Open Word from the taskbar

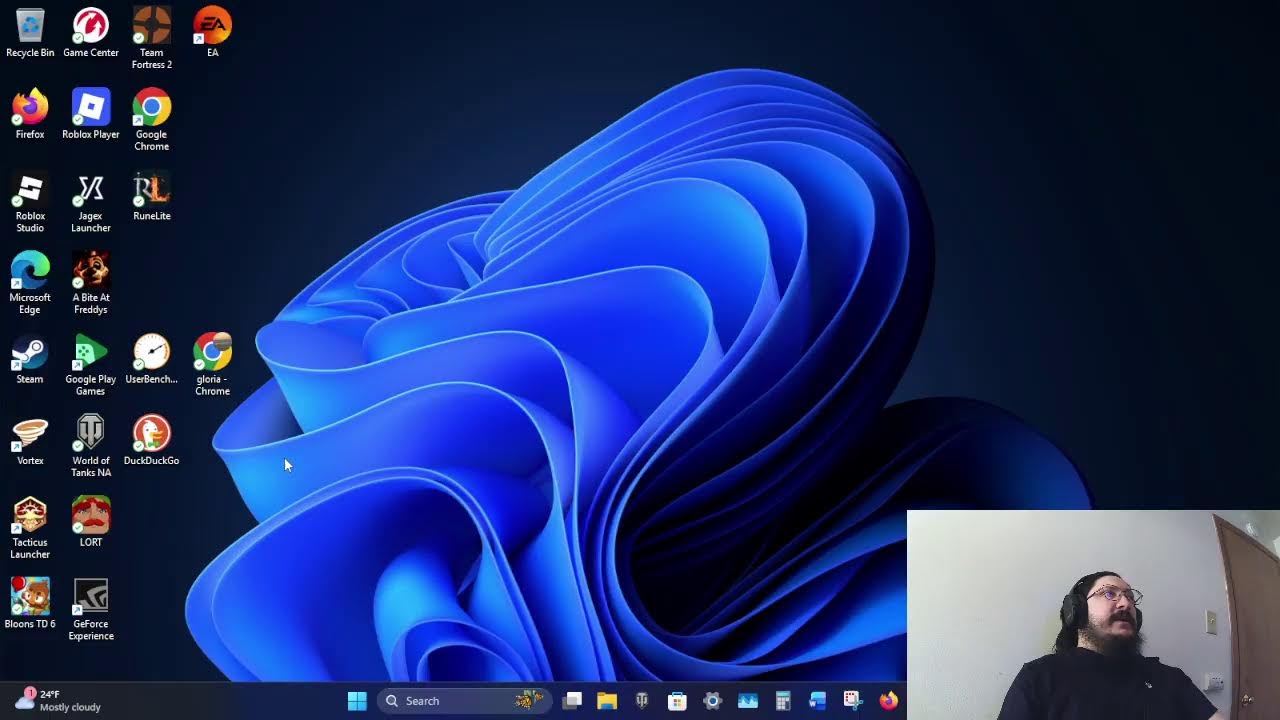[818, 701]
